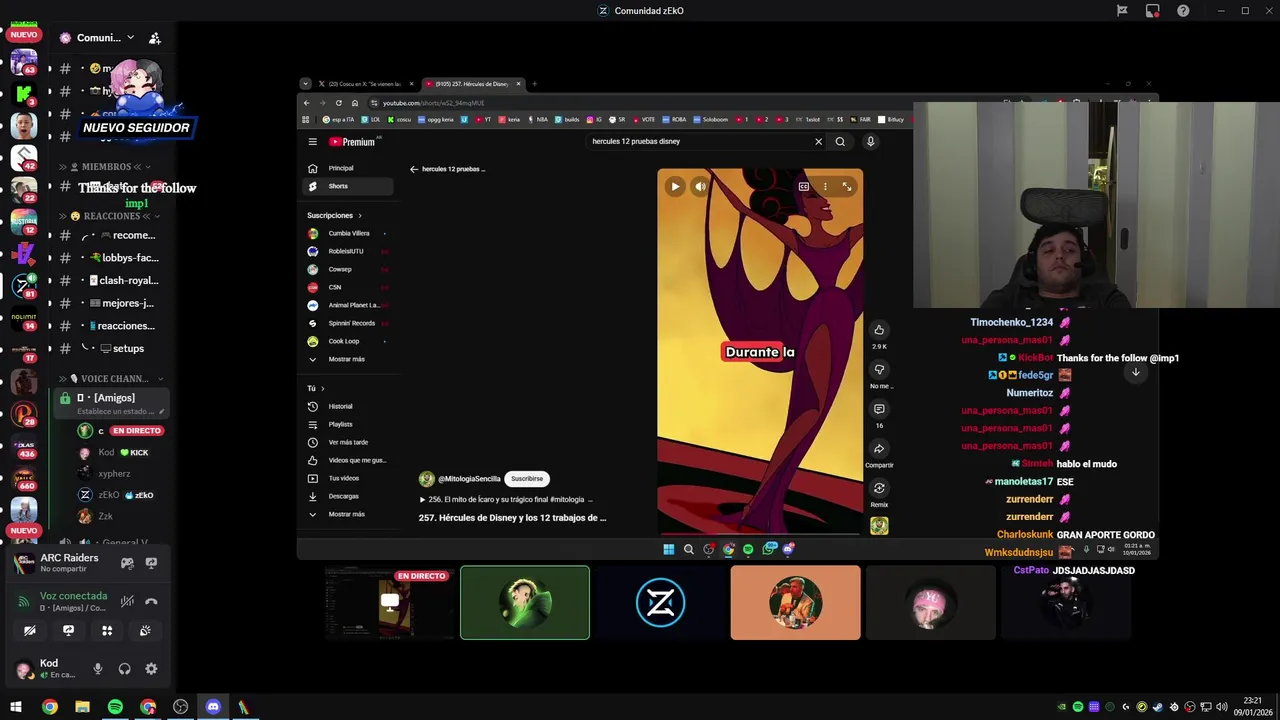The width and height of the screenshot is (1280, 720).
Task: Open the clash-royal... text channel
Action: point(110,281)
